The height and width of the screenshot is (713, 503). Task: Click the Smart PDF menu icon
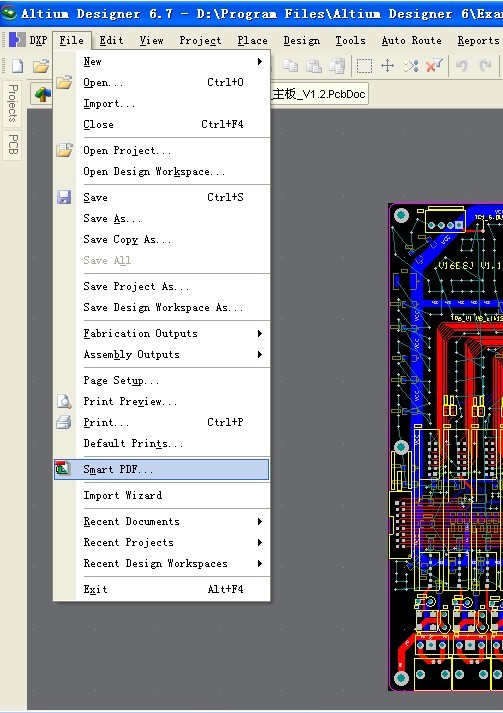(x=63, y=468)
